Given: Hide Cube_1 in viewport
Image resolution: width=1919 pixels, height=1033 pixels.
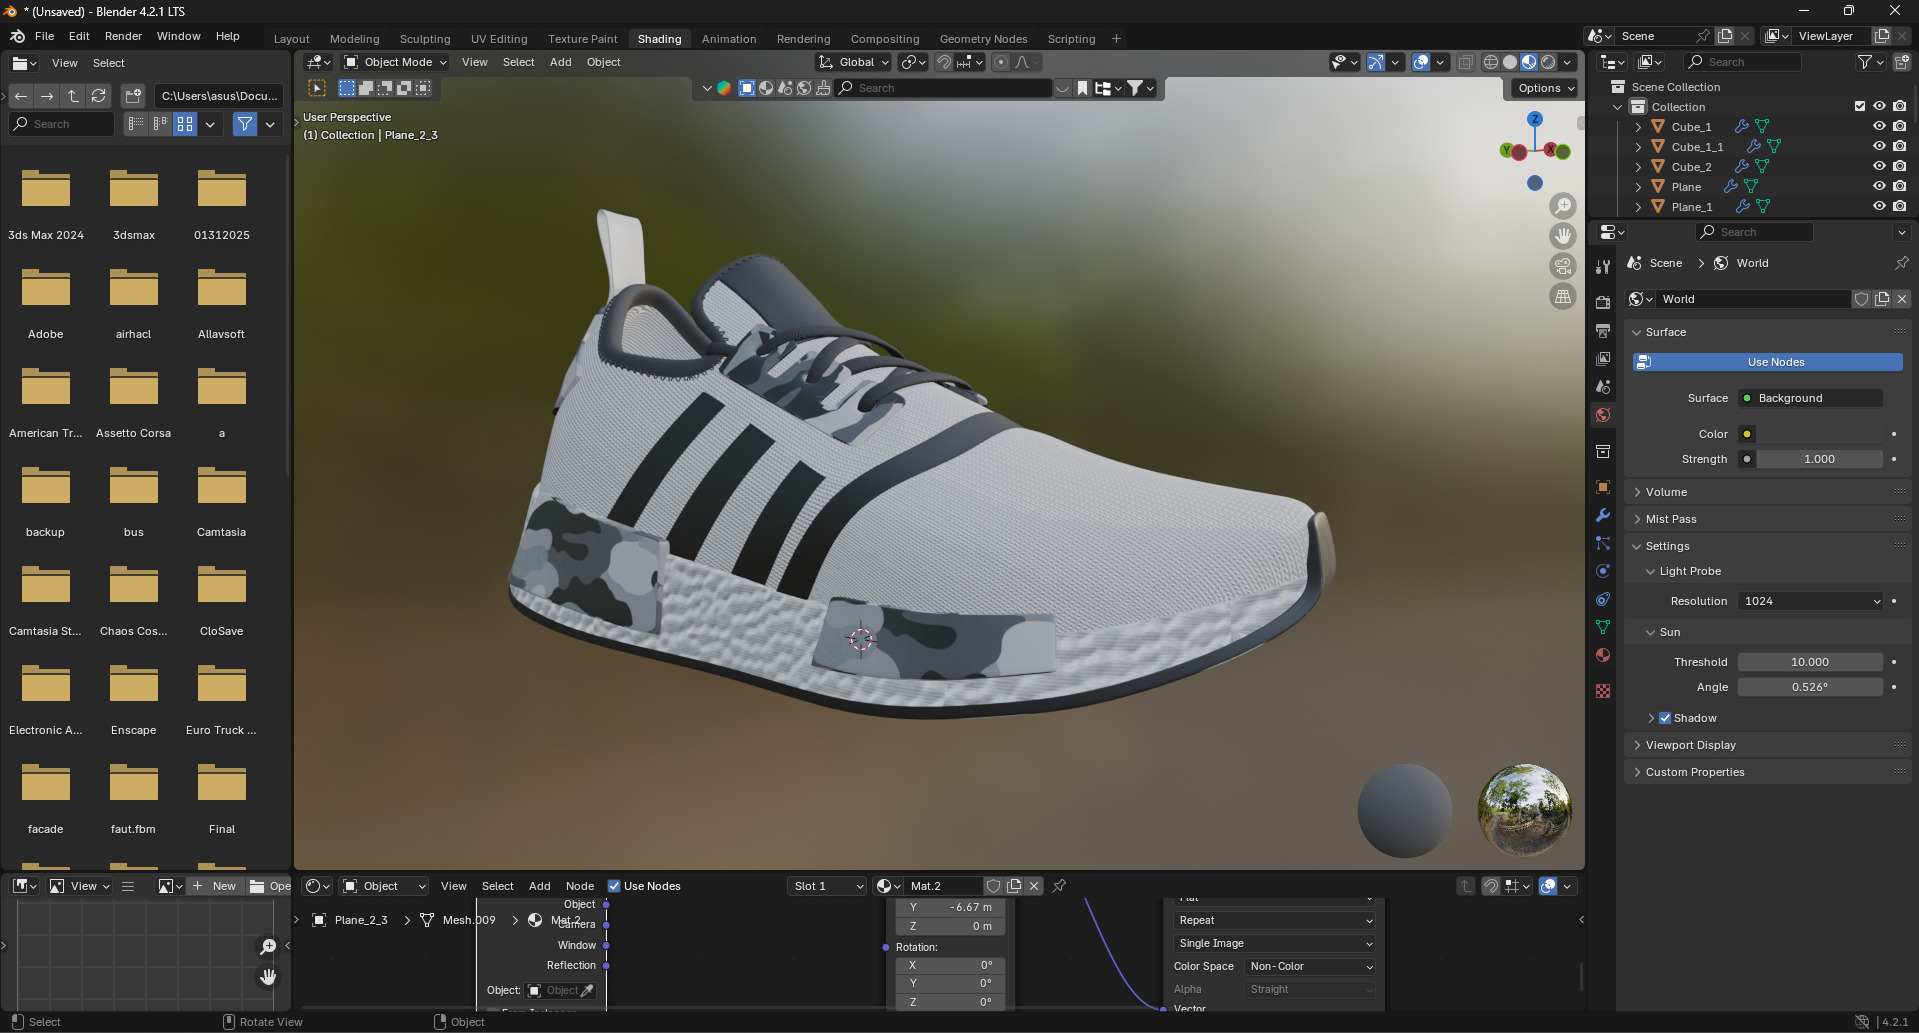Looking at the screenshot, I should tap(1879, 127).
